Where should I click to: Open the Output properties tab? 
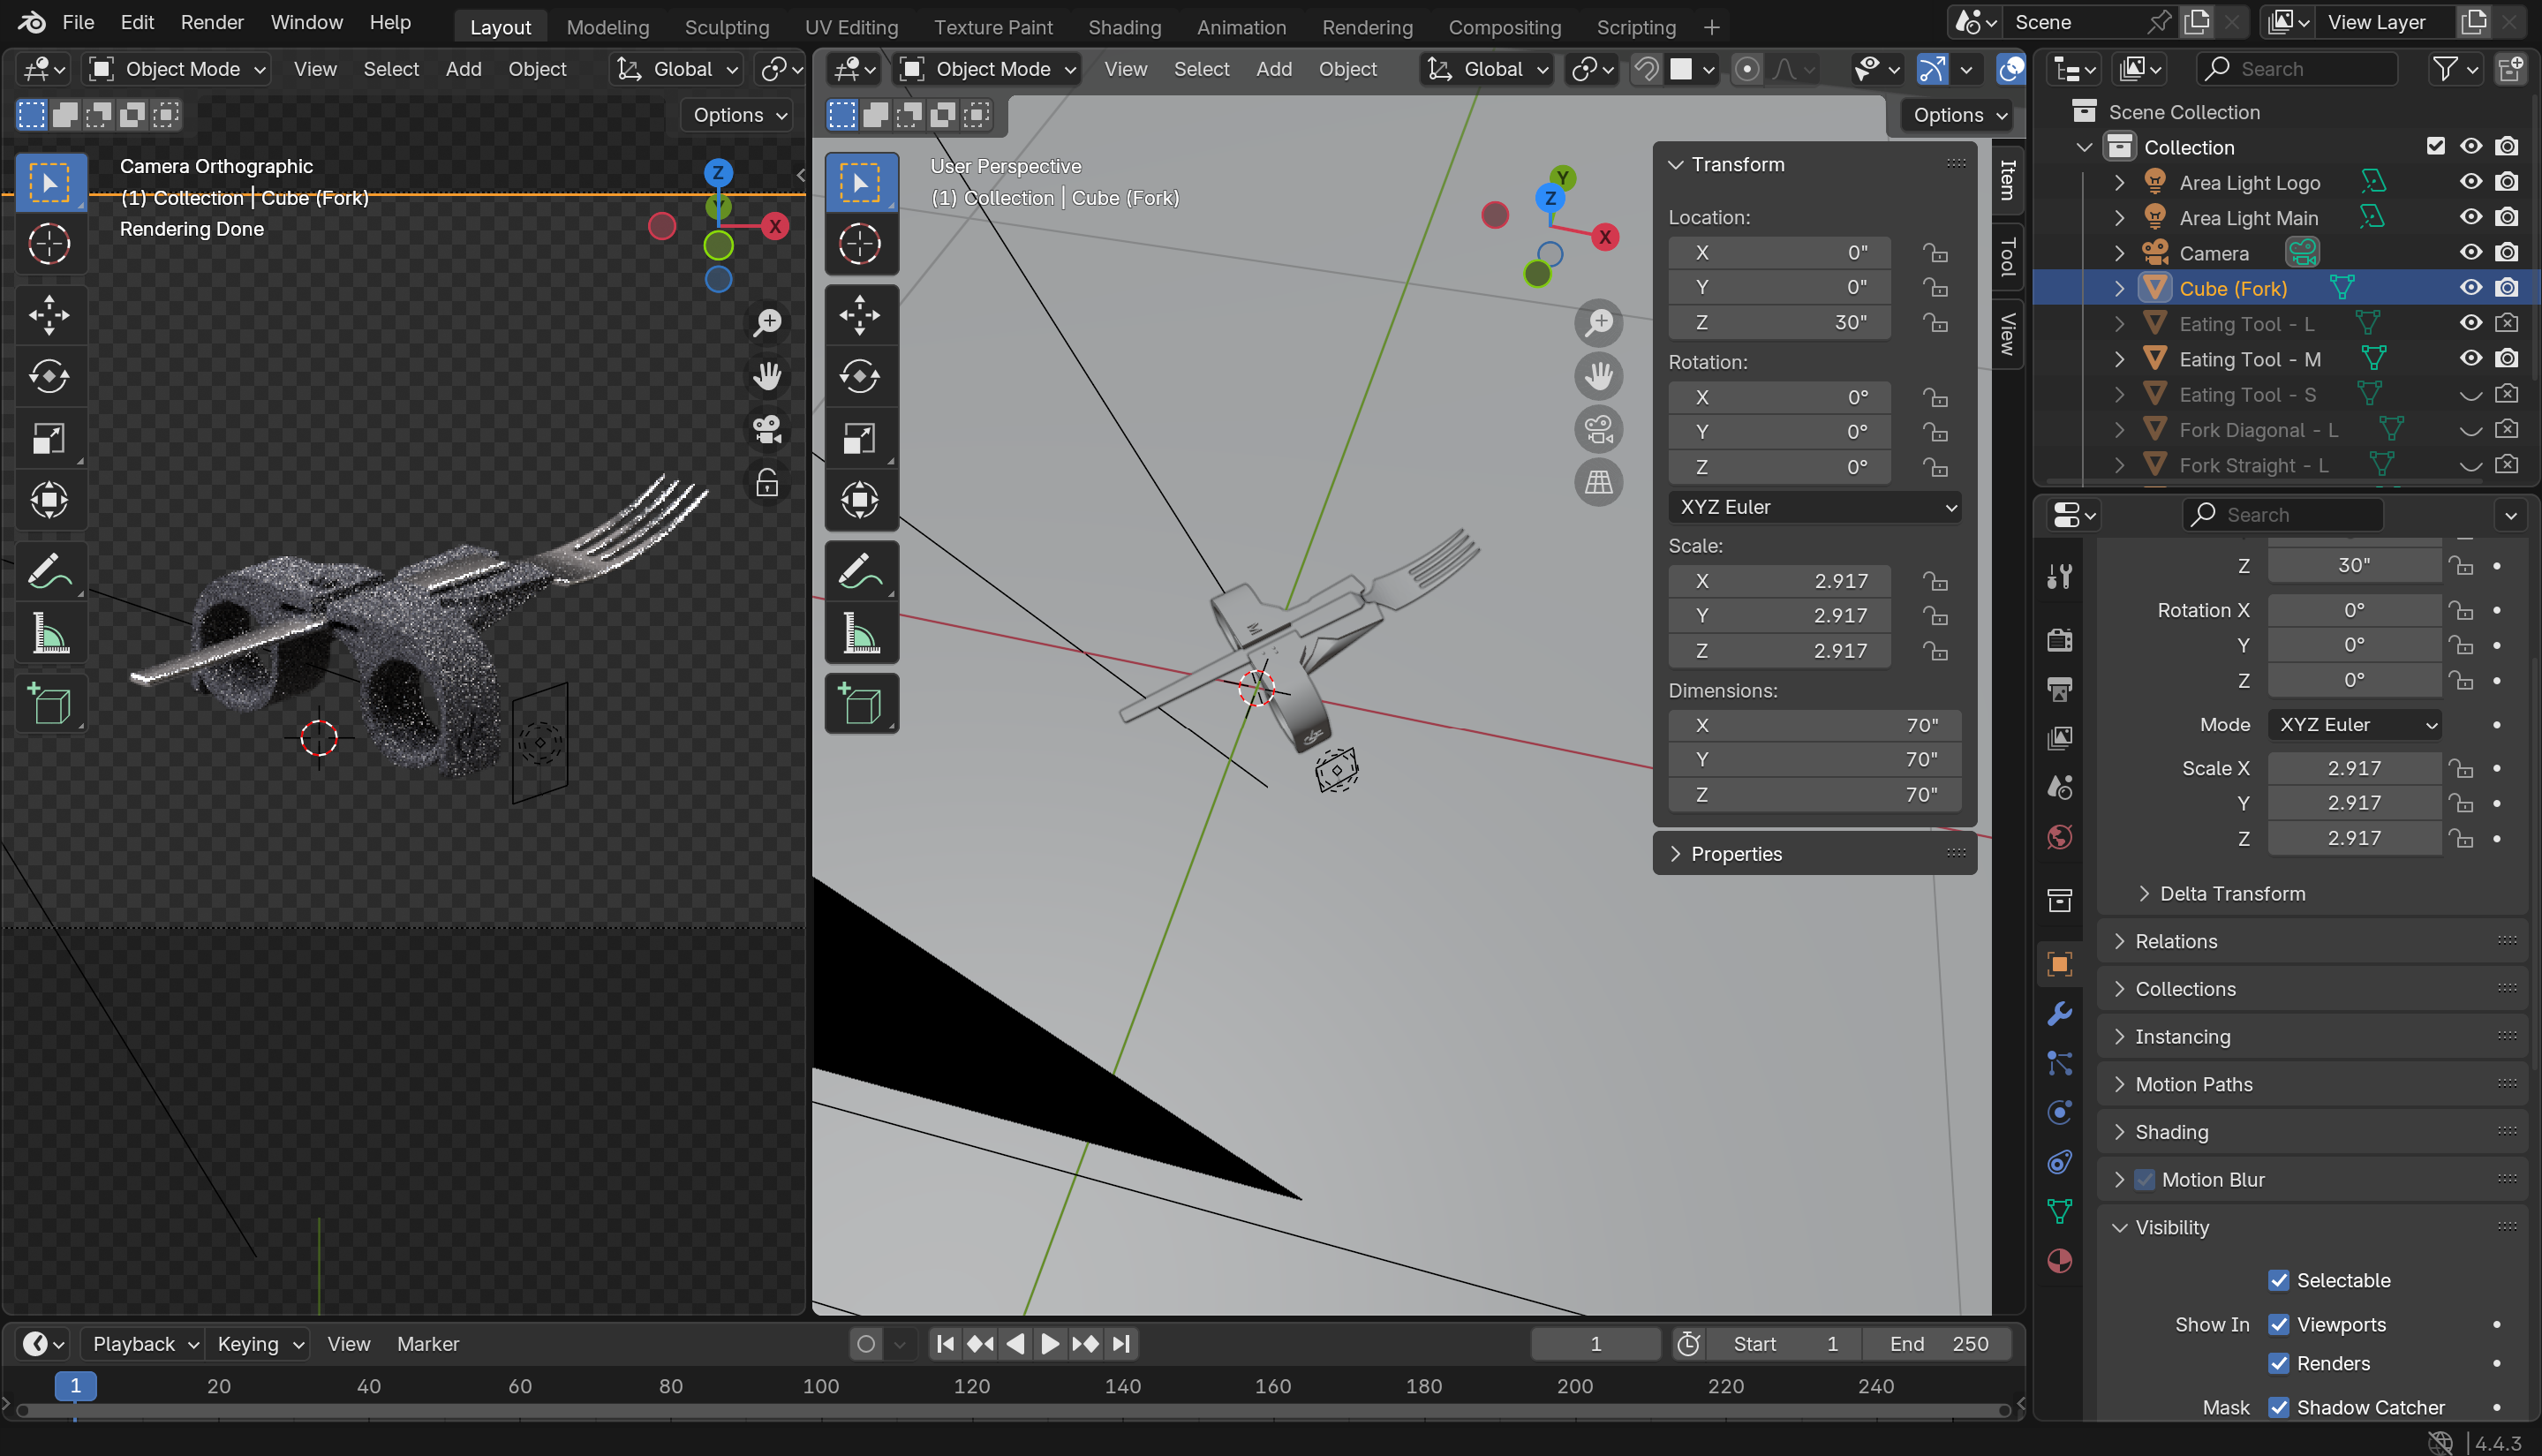click(2059, 689)
